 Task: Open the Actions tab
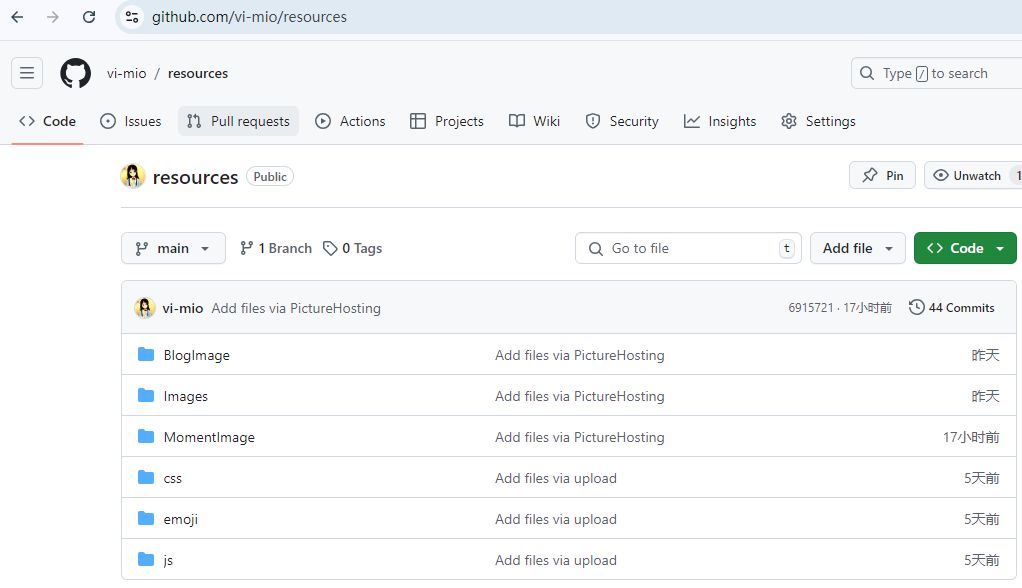[x=350, y=121]
